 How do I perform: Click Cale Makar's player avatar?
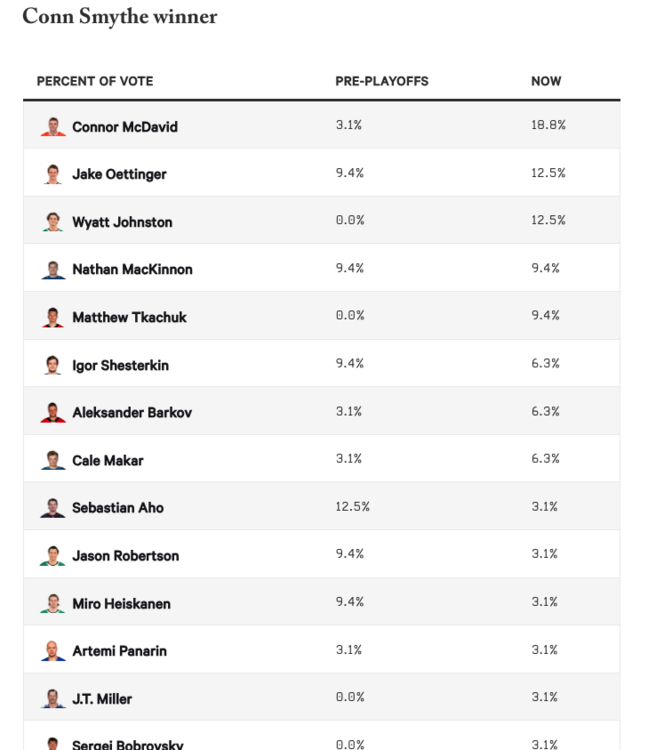(x=53, y=460)
